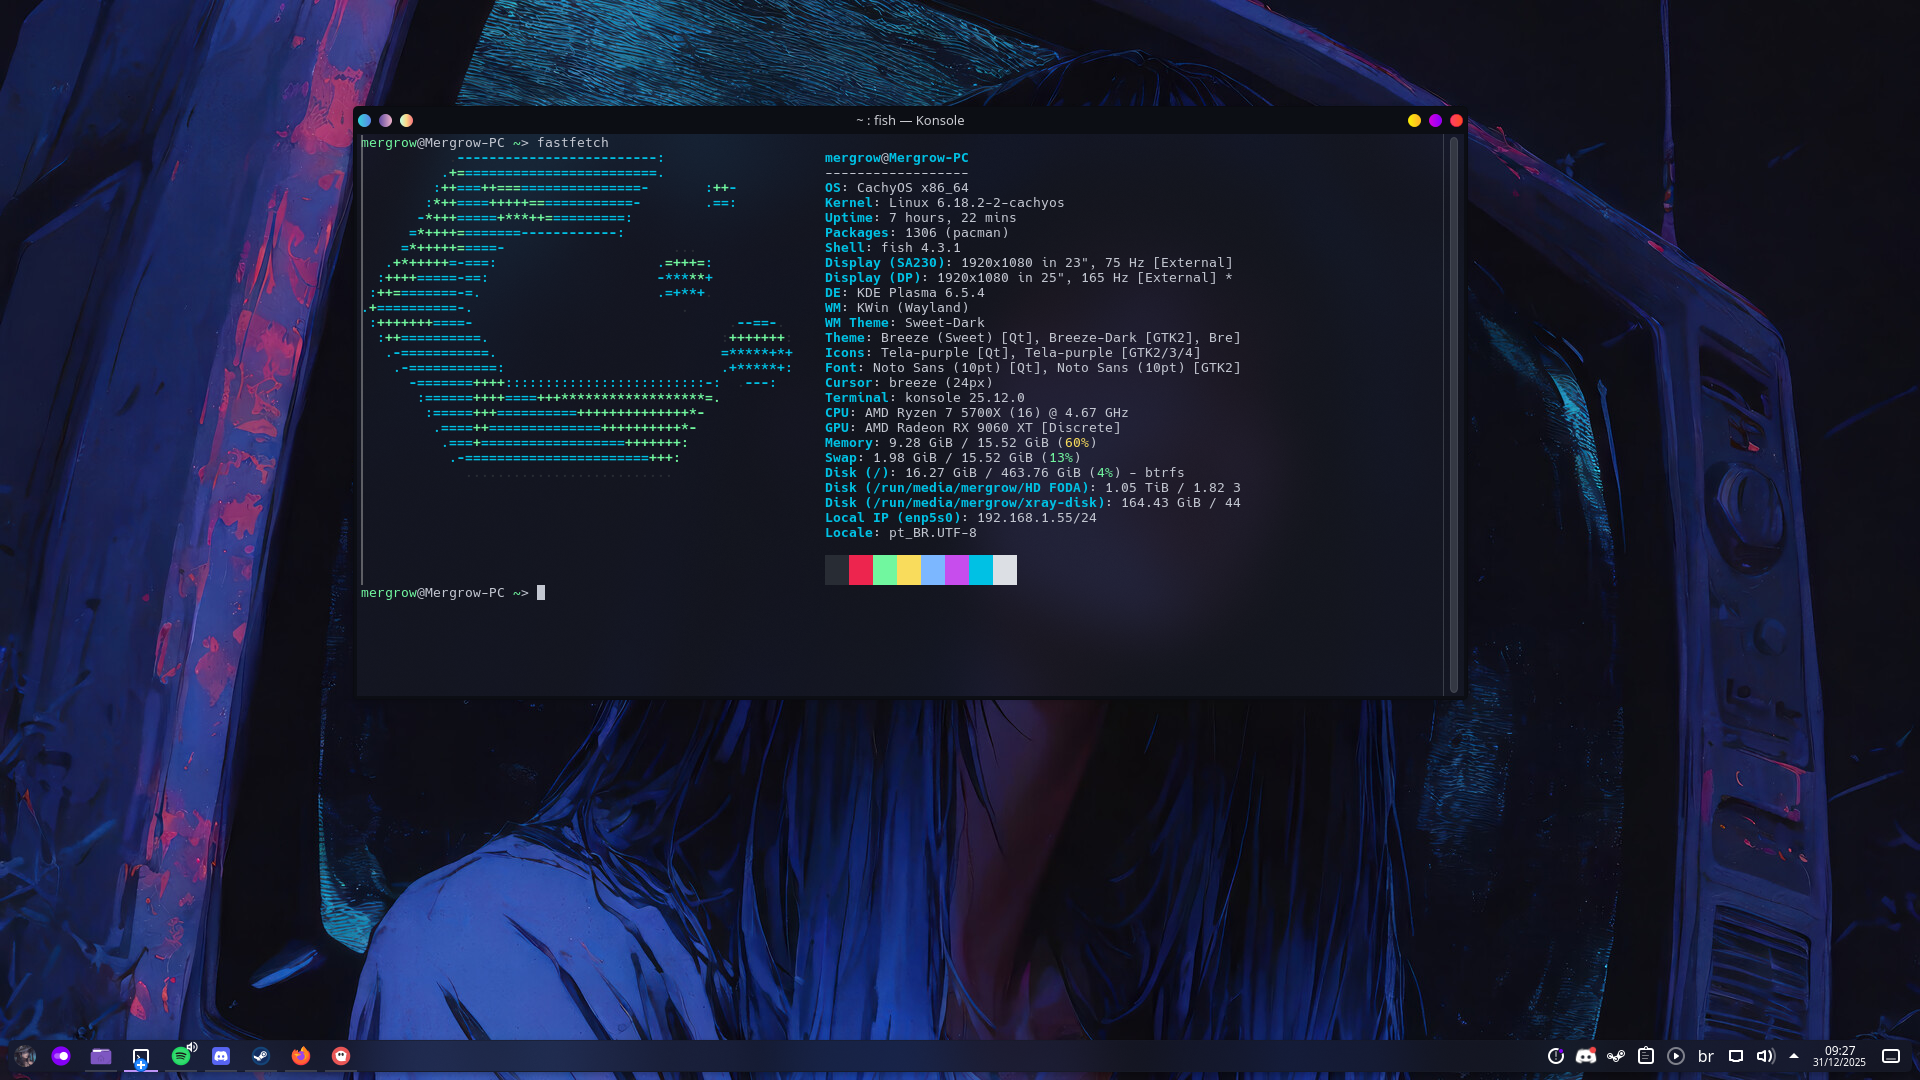Open the Konsole terminal taskbar icon
Screen dimensions: 1920x1080
click(x=141, y=1056)
